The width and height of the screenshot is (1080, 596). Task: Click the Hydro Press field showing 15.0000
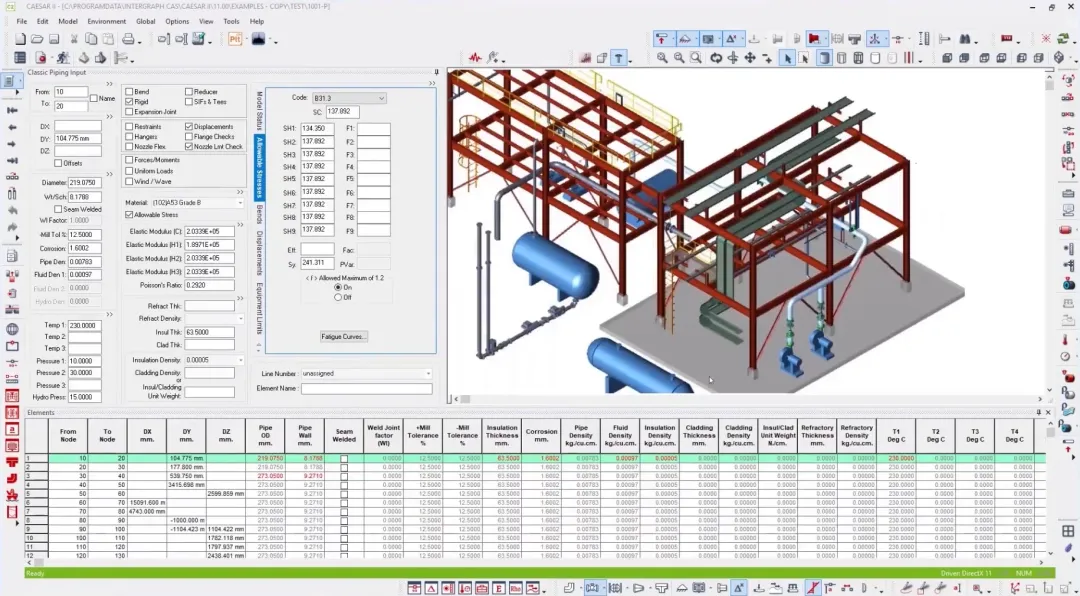(84, 397)
